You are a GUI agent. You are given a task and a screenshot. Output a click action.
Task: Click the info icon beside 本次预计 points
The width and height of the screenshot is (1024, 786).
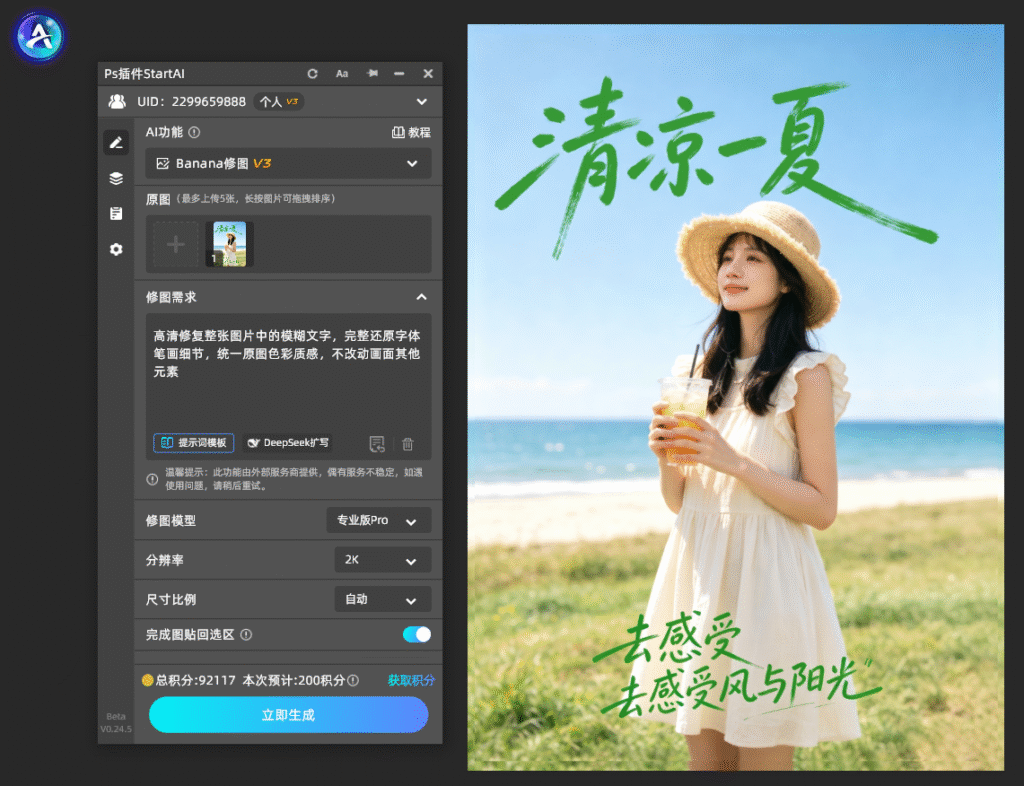pos(353,681)
